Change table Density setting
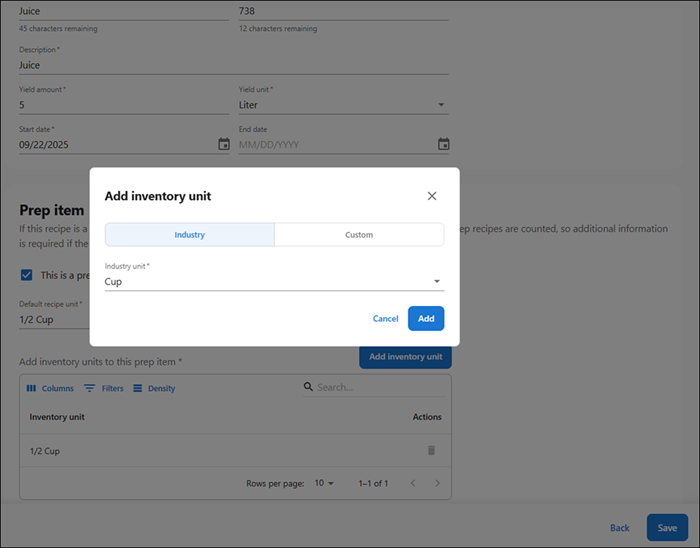The width and height of the screenshot is (700, 548). [x=154, y=388]
